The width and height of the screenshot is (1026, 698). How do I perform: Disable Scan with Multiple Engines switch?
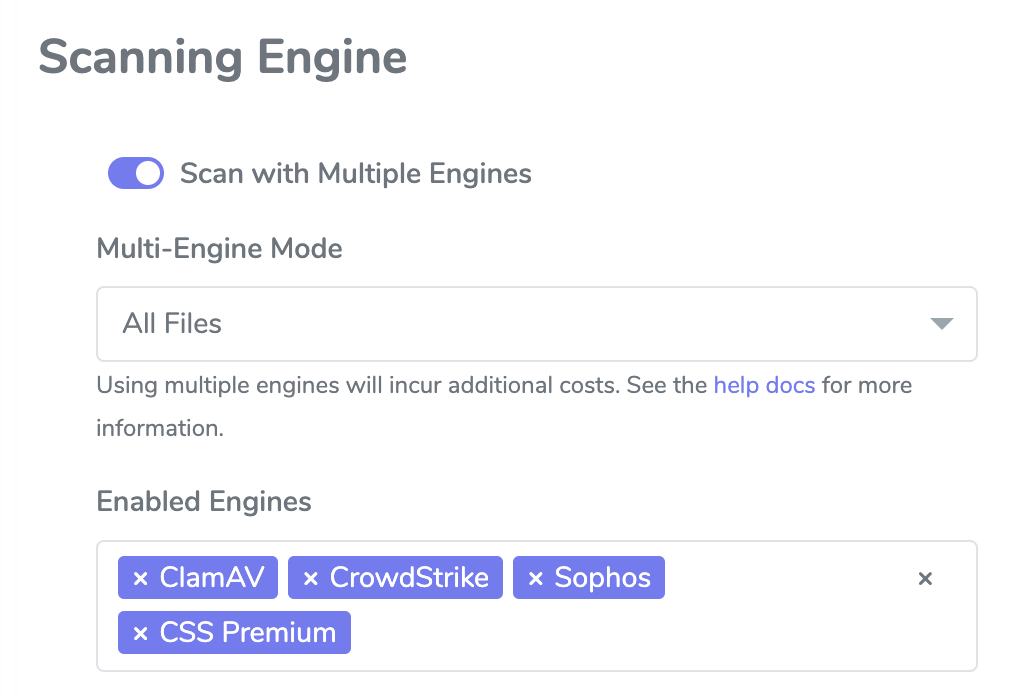pyautogui.click(x=136, y=173)
